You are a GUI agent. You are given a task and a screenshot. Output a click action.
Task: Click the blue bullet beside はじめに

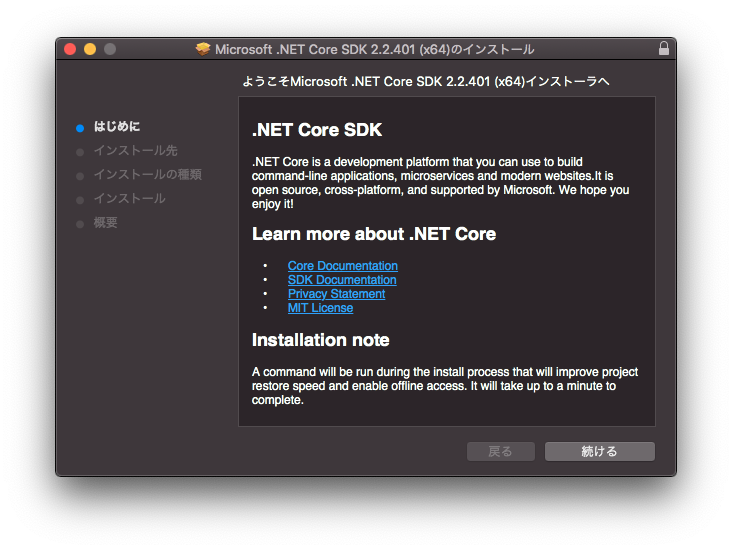80,128
